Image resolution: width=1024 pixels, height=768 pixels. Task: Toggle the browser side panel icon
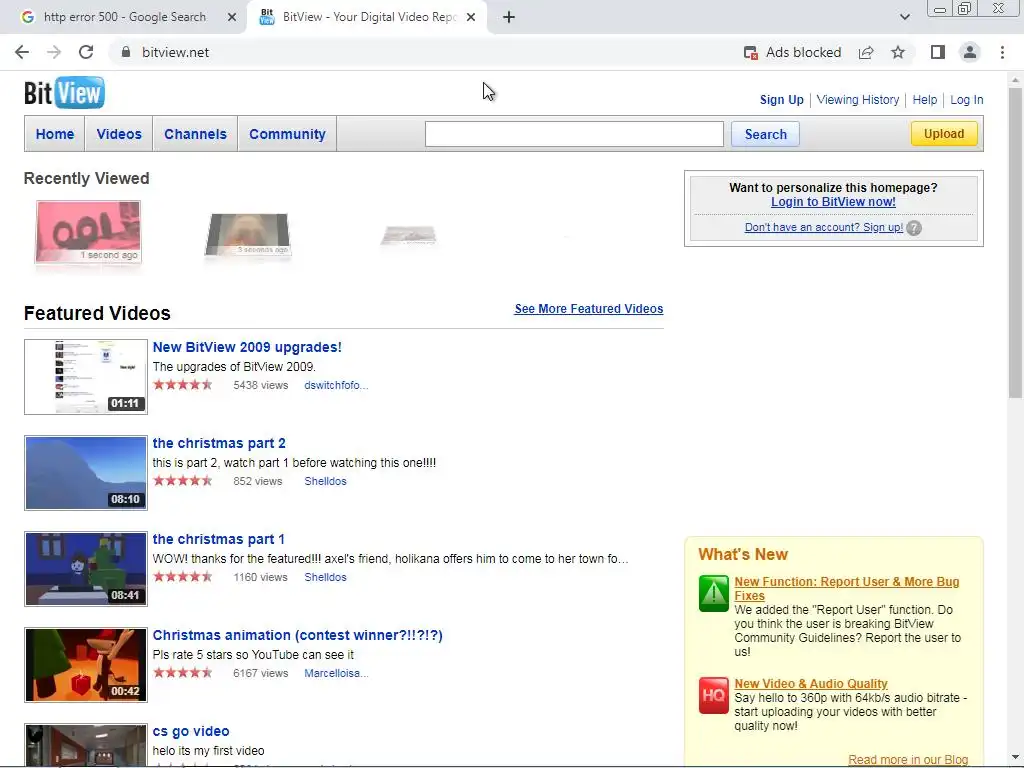click(x=938, y=52)
